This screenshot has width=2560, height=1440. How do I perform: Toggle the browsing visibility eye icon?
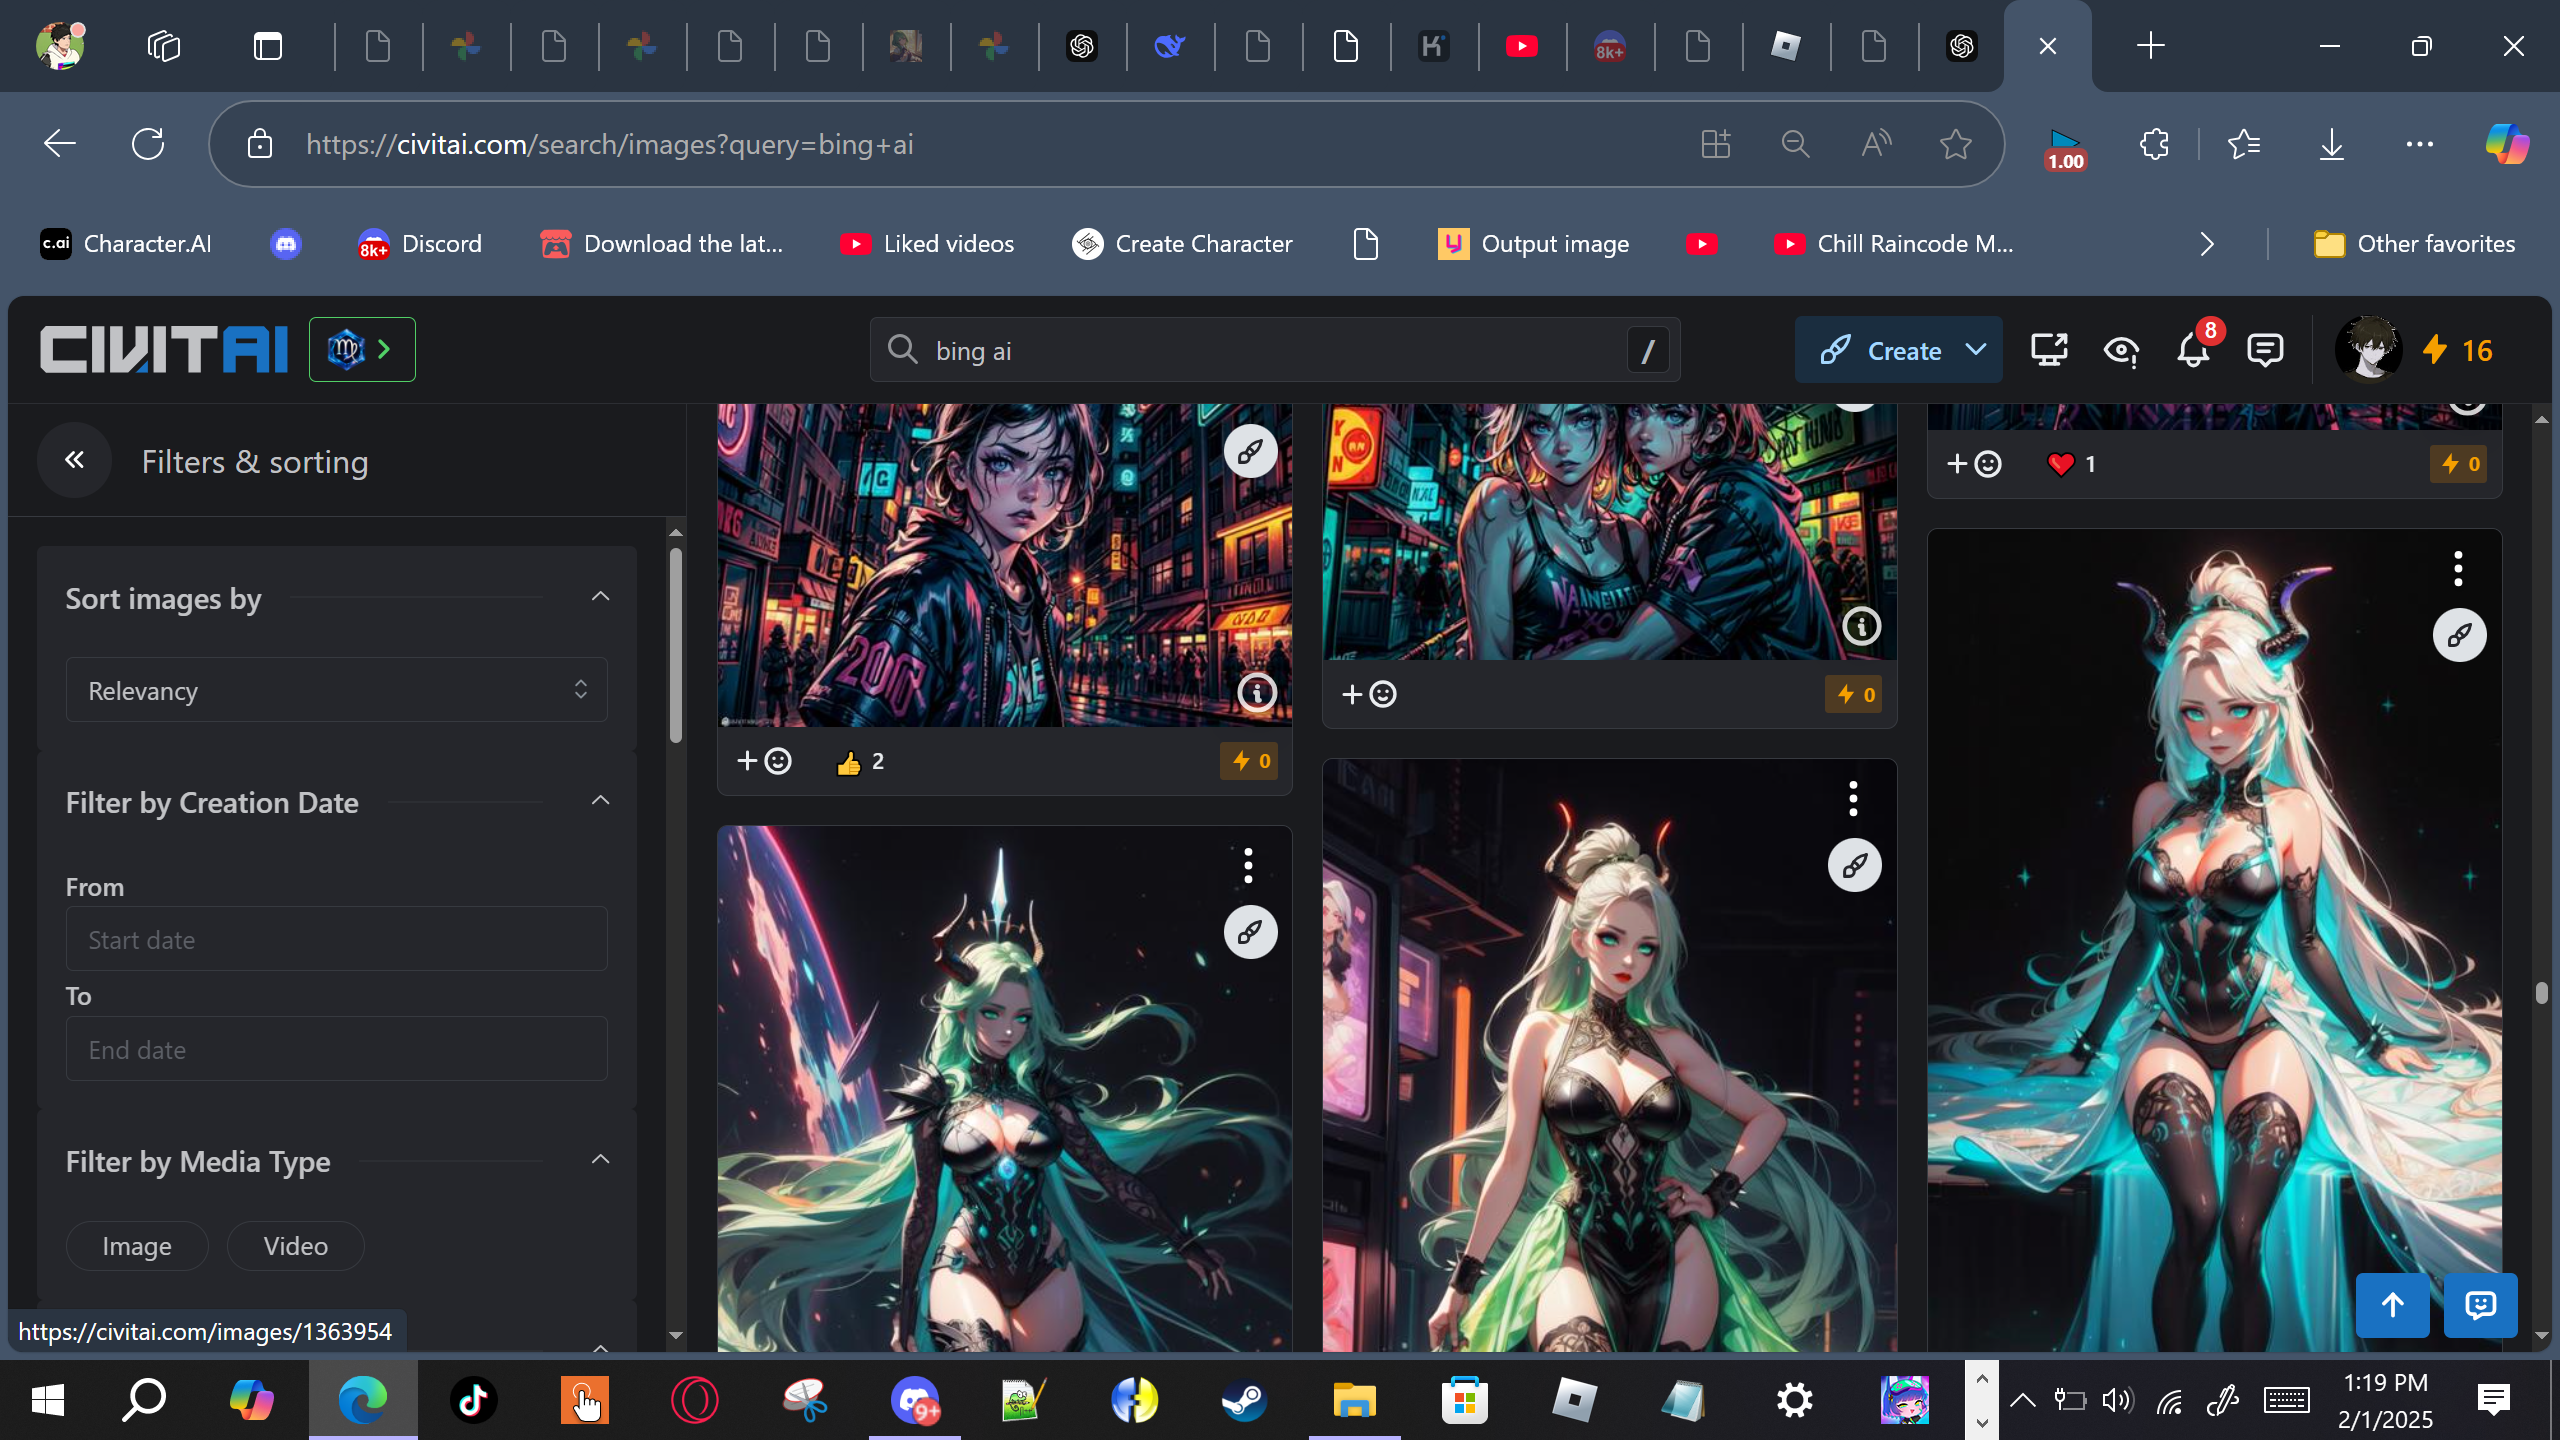coord(2120,351)
